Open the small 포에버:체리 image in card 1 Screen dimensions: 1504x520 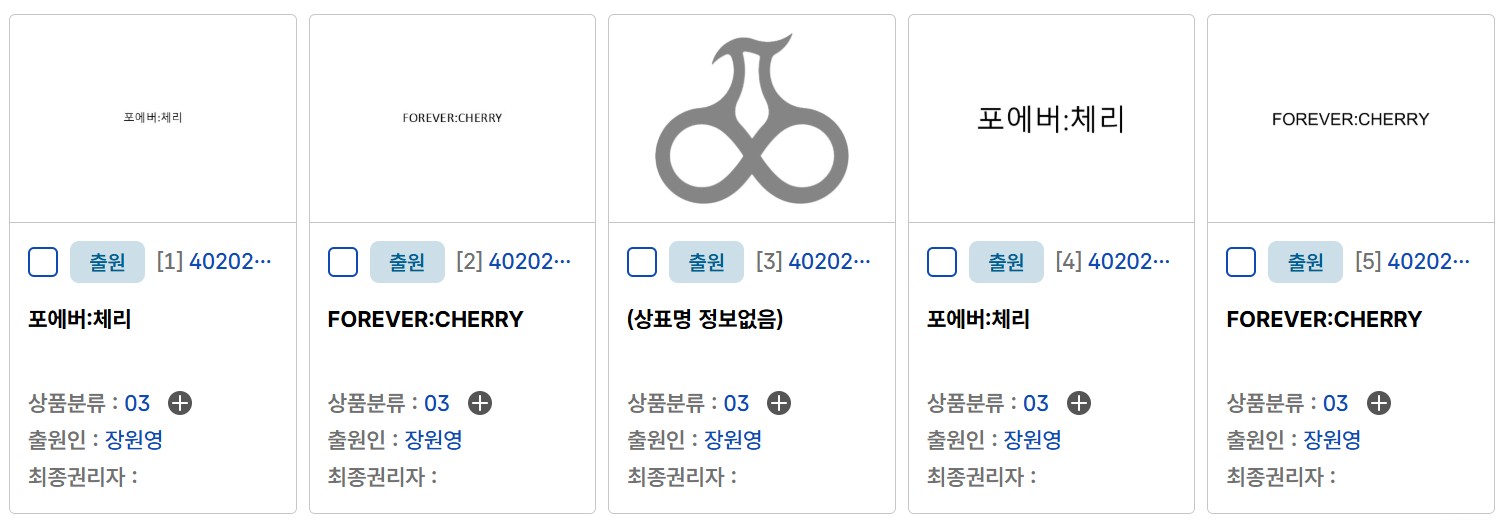(x=153, y=117)
